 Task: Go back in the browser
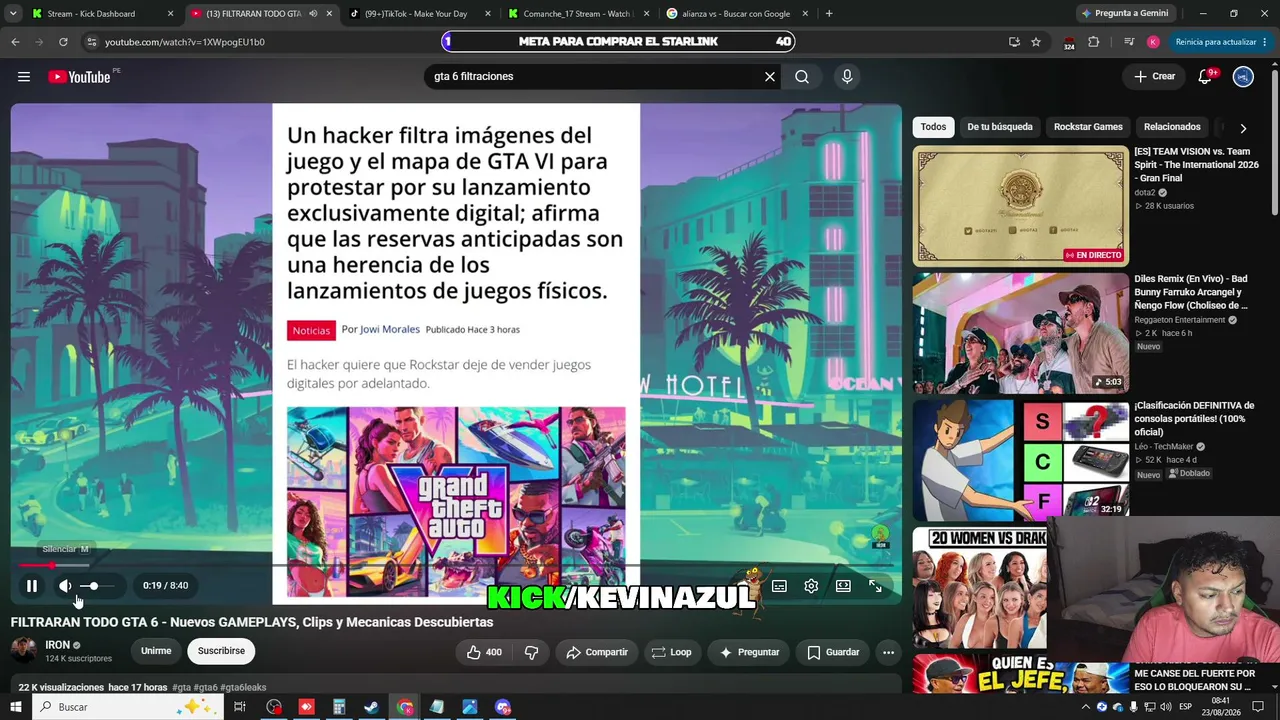coord(15,42)
